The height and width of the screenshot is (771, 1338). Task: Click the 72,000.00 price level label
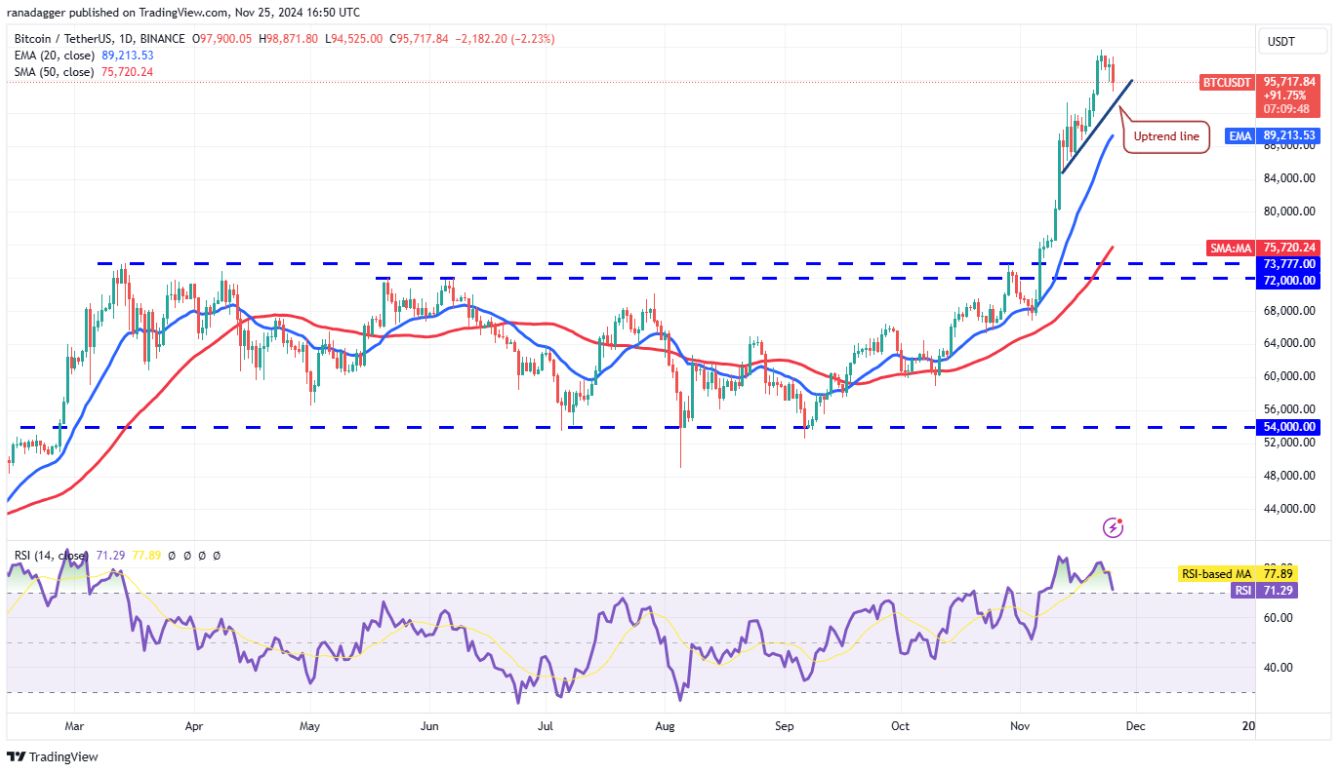pos(1287,280)
